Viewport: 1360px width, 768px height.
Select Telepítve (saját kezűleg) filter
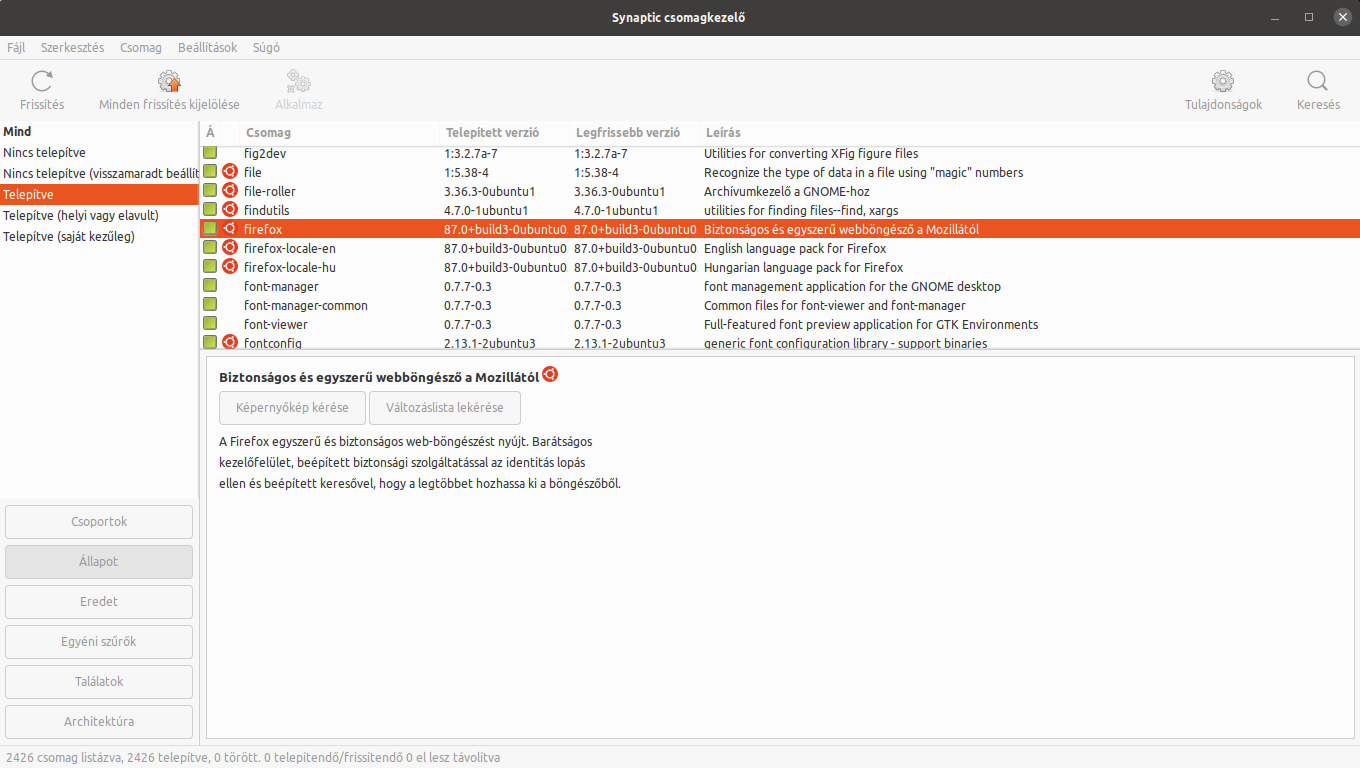tap(99, 237)
